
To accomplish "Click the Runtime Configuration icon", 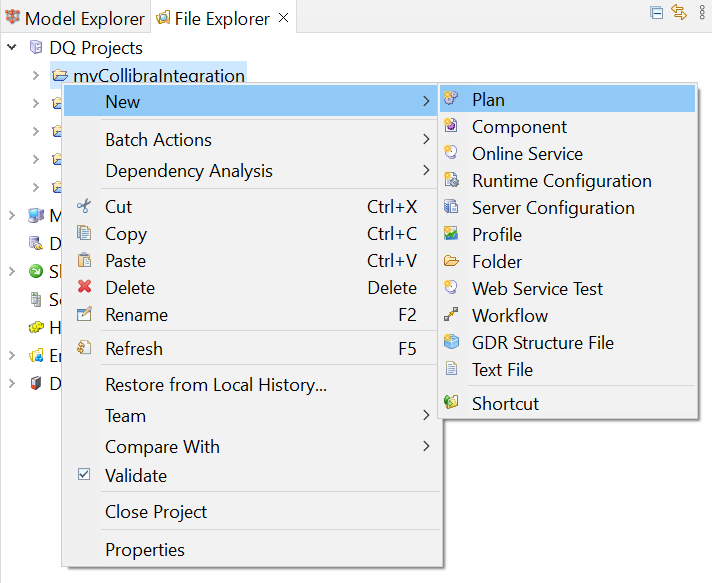I will pos(452,181).
